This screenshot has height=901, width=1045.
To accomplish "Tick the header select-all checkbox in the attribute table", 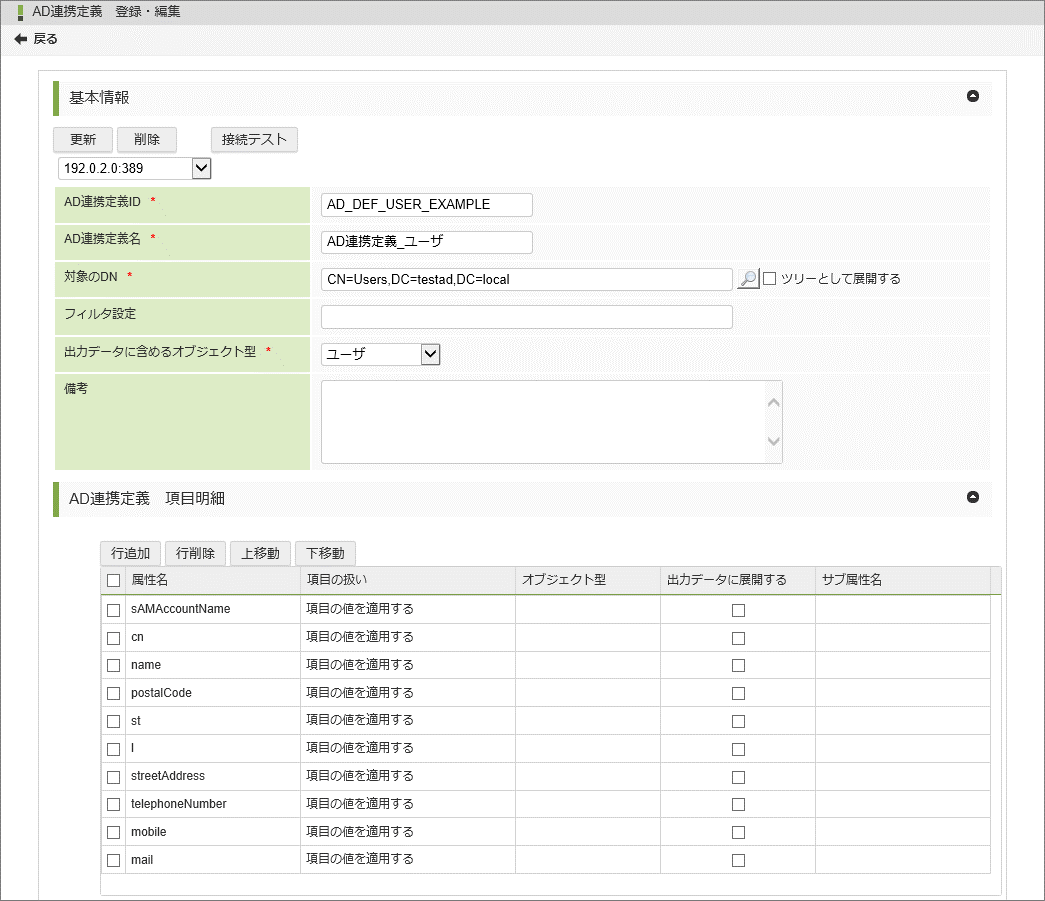I will pyautogui.click(x=114, y=581).
